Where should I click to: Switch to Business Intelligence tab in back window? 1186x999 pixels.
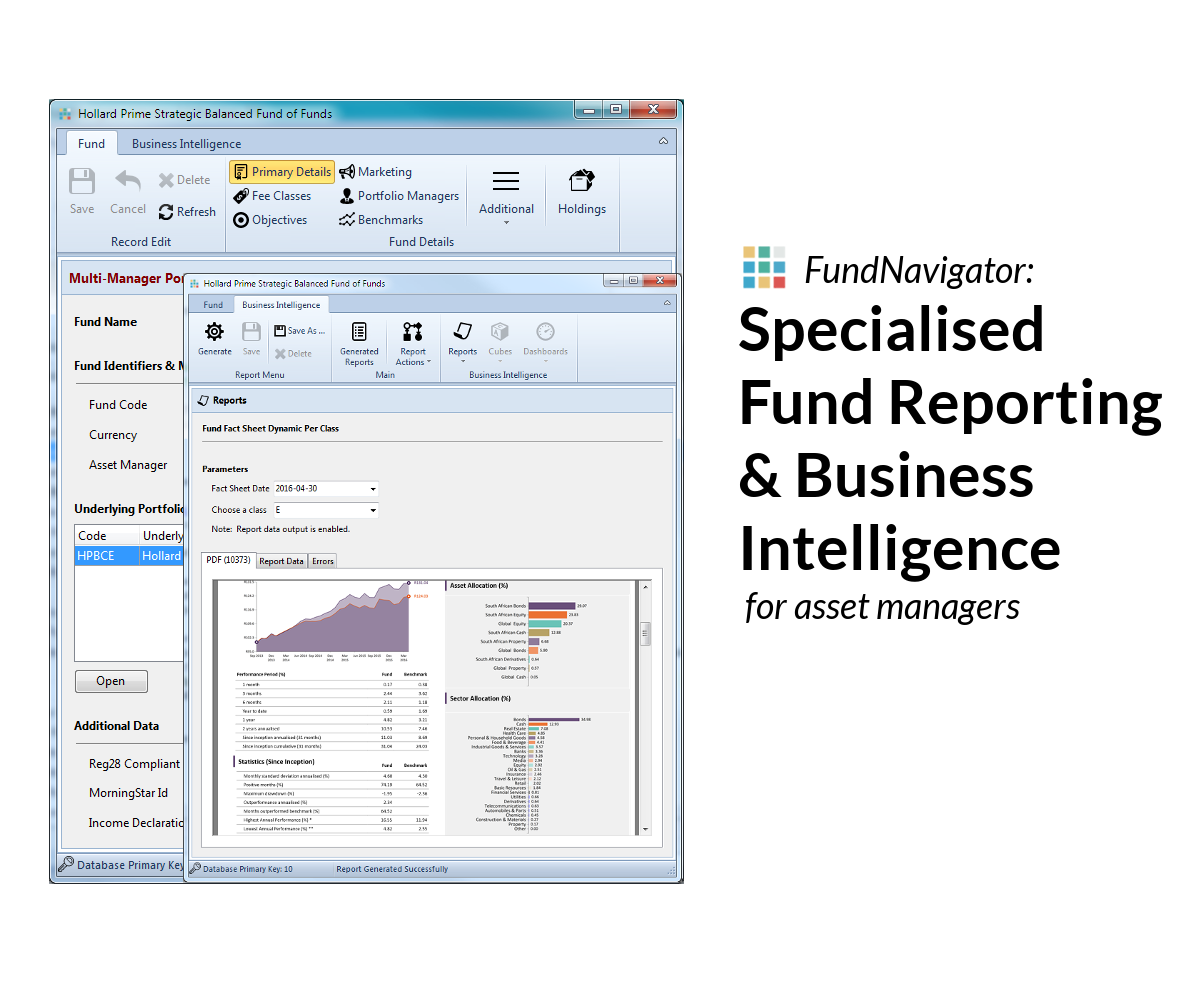coord(186,144)
